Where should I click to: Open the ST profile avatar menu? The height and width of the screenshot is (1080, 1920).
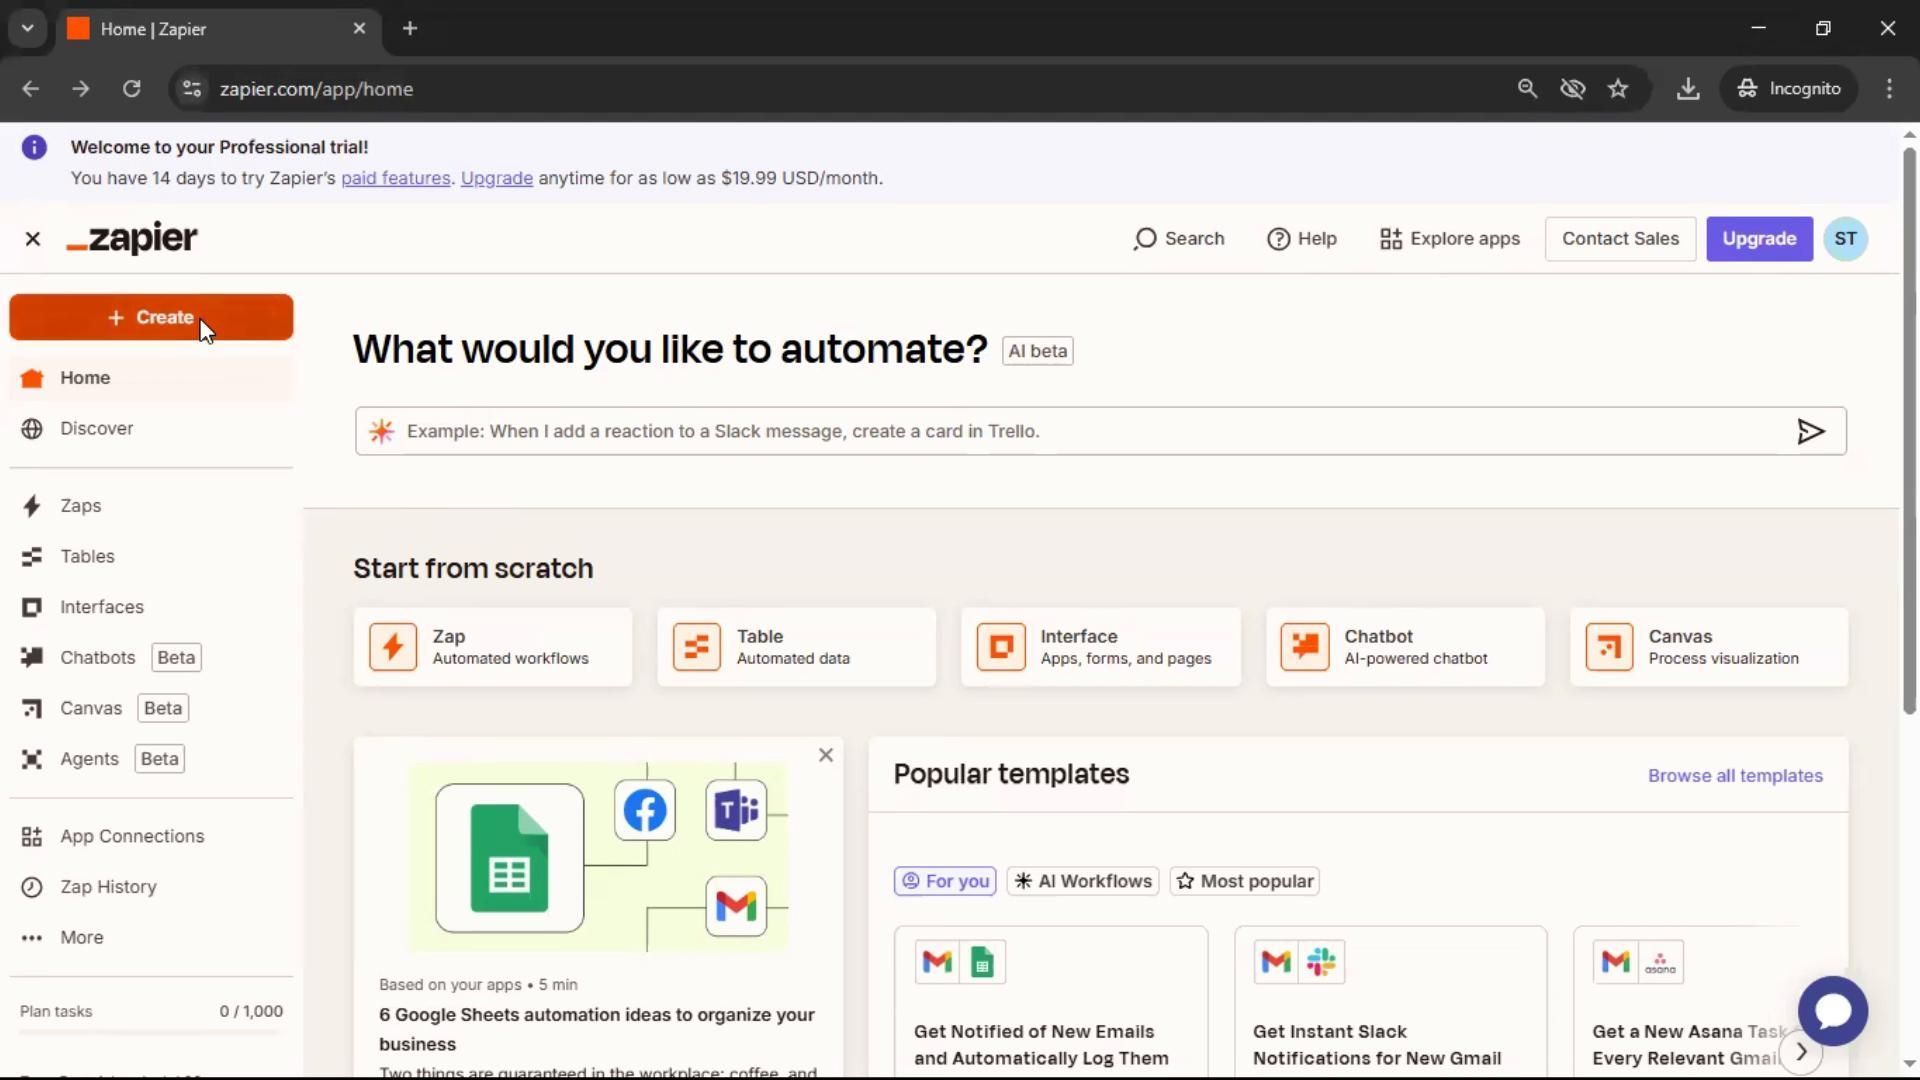(x=1845, y=239)
